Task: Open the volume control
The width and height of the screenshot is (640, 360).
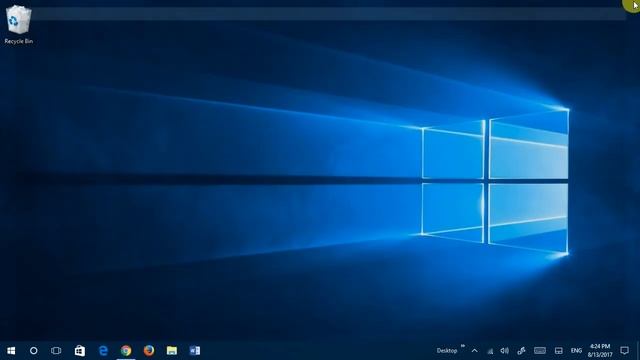Action: [x=504, y=351]
